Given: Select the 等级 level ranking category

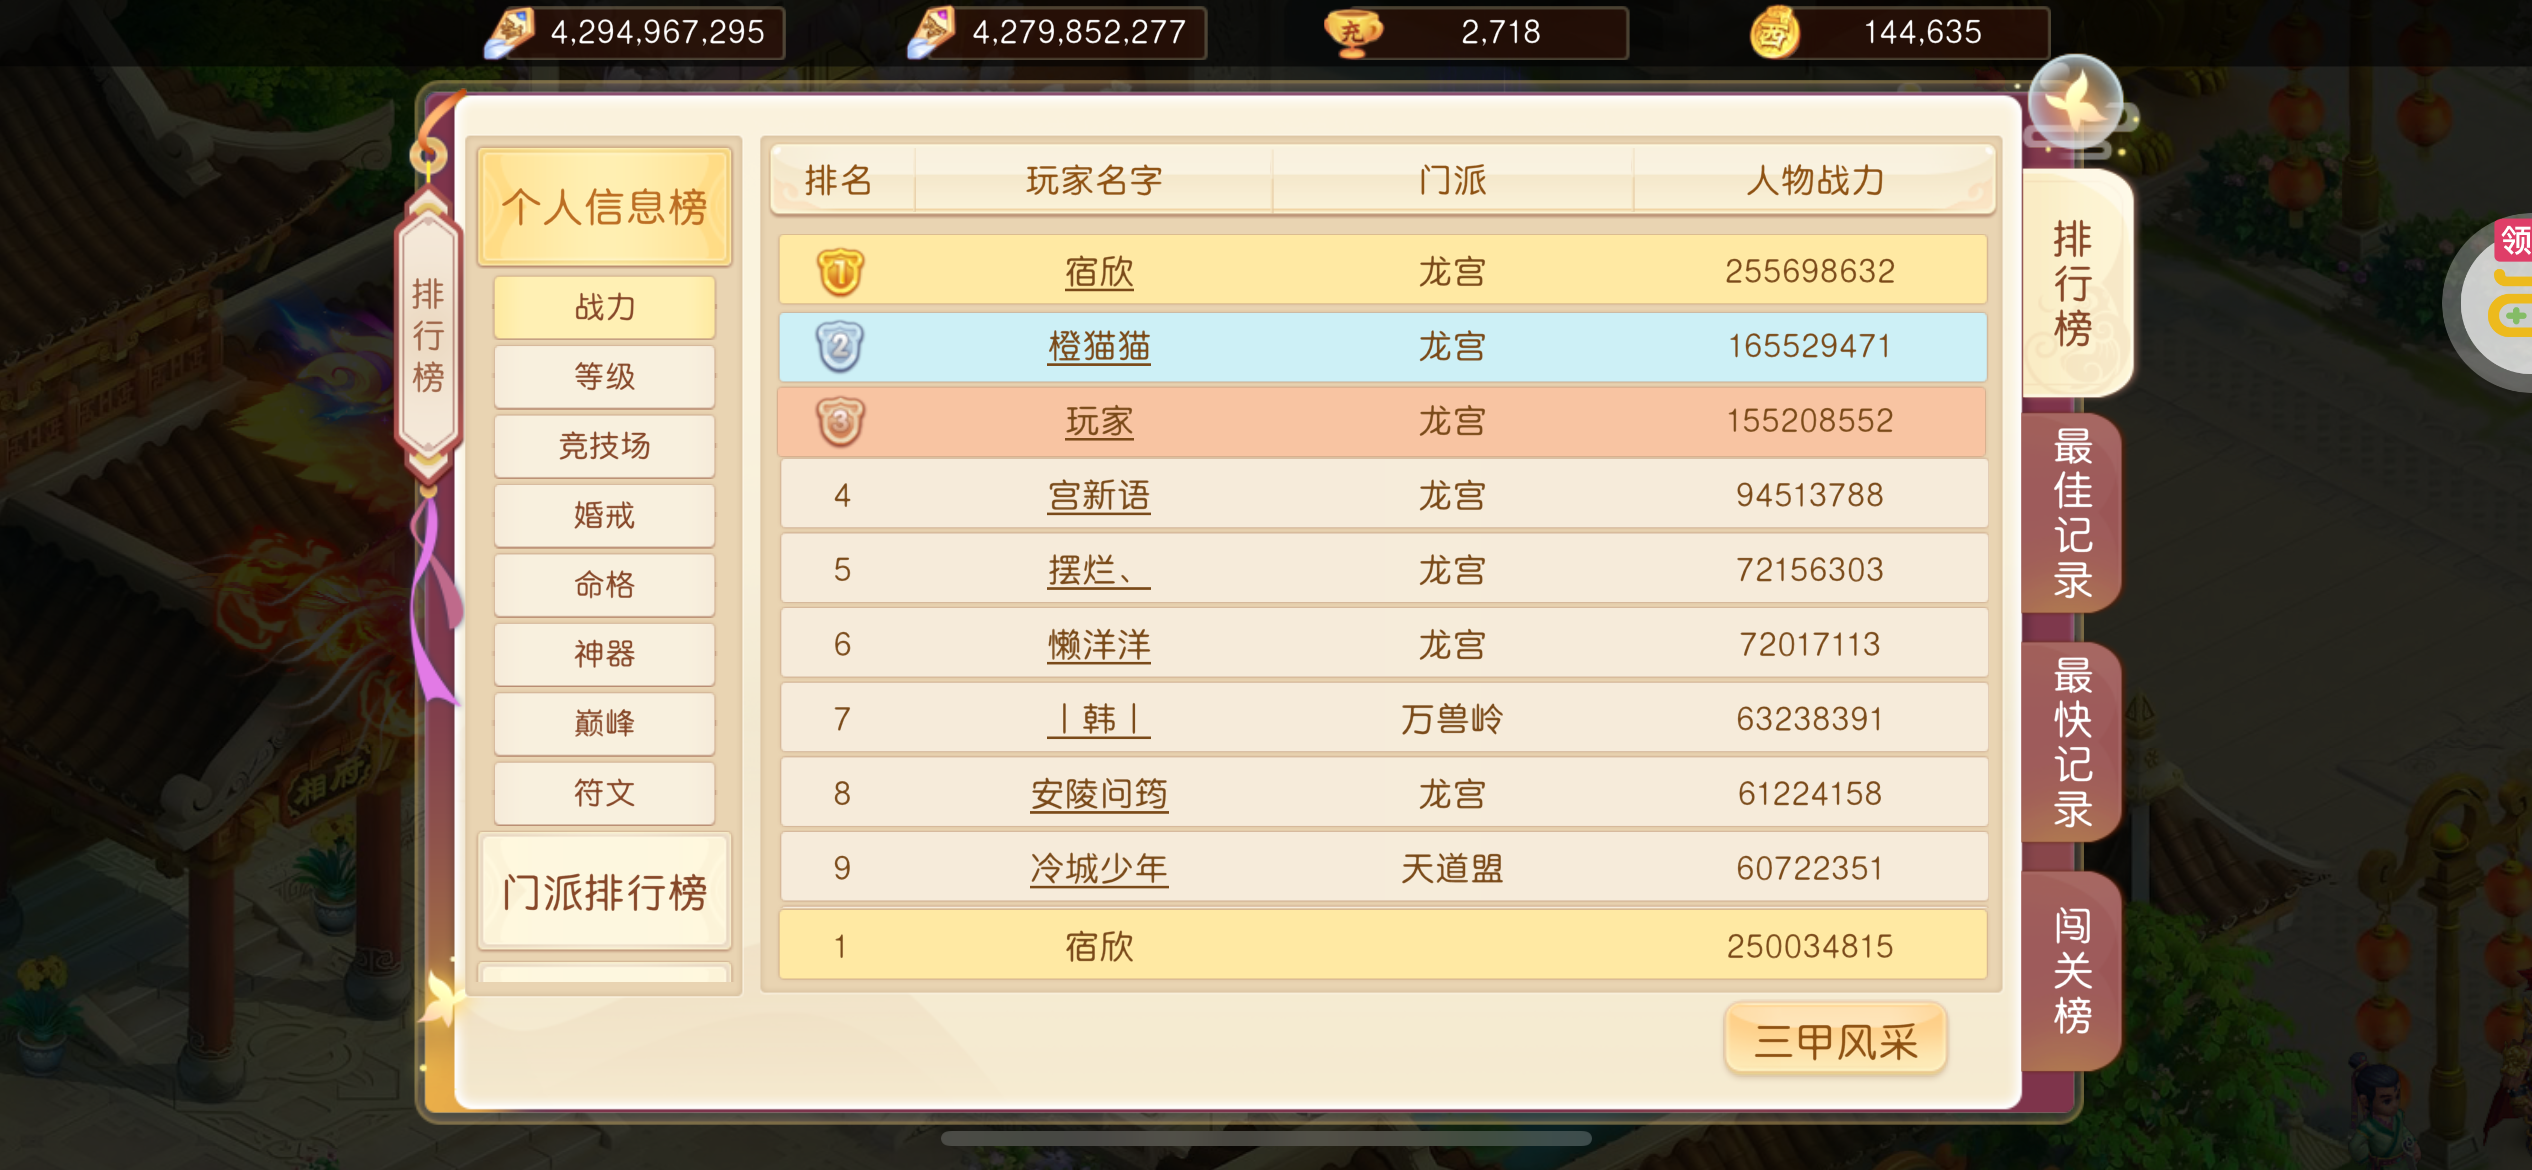Looking at the screenshot, I should pyautogui.click(x=604, y=377).
